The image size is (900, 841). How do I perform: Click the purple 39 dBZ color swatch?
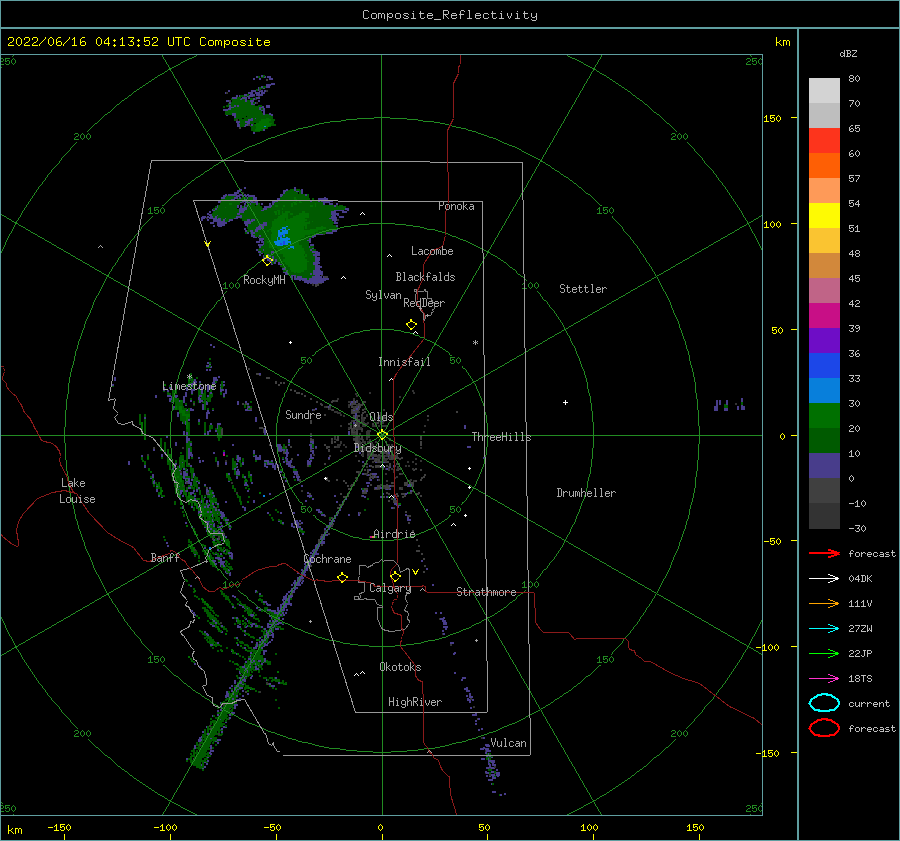[824, 340]
